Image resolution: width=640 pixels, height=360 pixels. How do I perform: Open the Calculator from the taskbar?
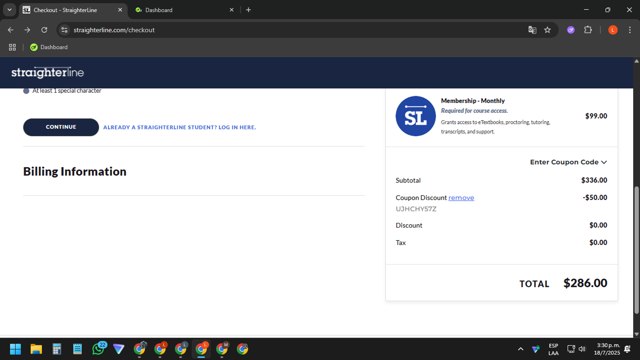[57, 349]
